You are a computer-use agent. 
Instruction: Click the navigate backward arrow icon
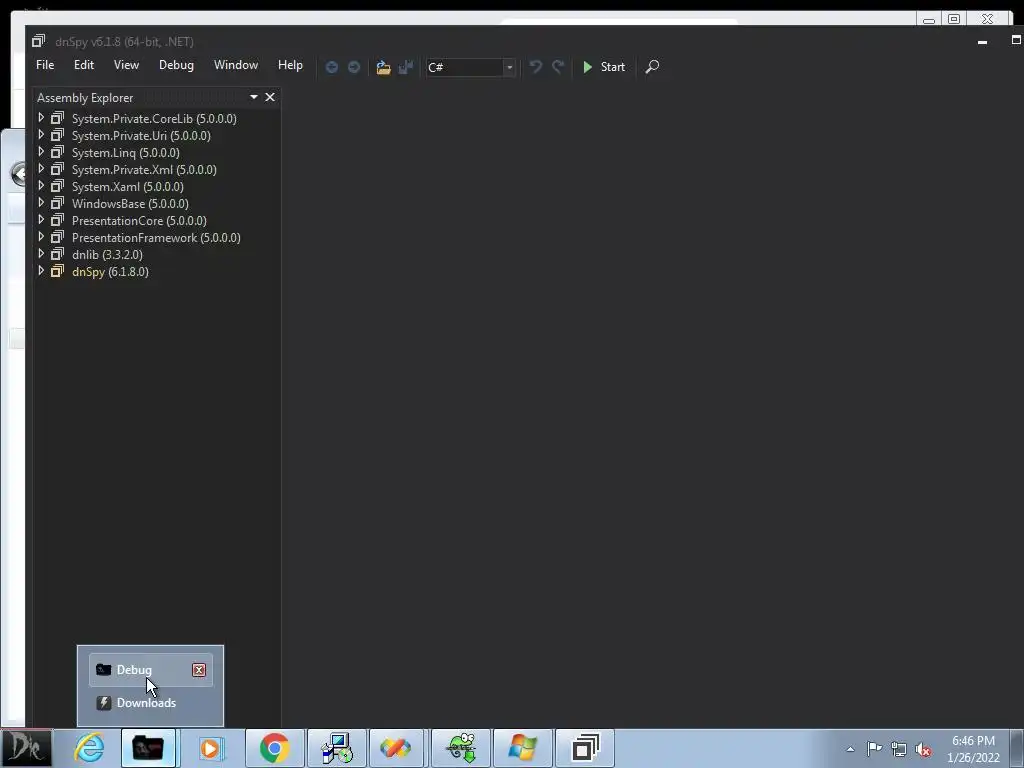[x=332, y=67]
